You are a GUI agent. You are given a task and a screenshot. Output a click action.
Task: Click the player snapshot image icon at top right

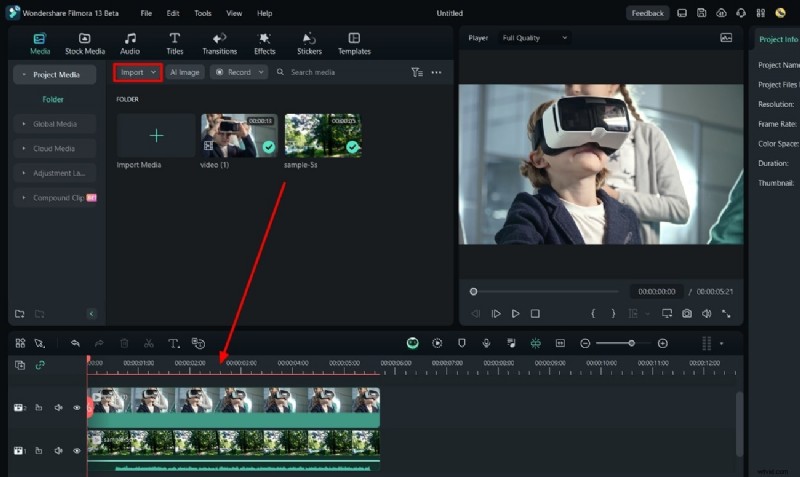(726, 38)
